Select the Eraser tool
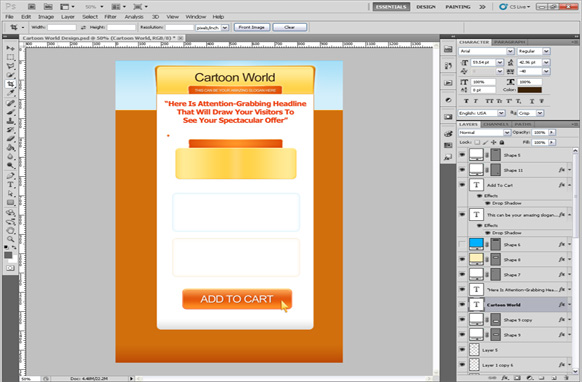Viewport: 582px width, 382px height. (x=10, y=139)
